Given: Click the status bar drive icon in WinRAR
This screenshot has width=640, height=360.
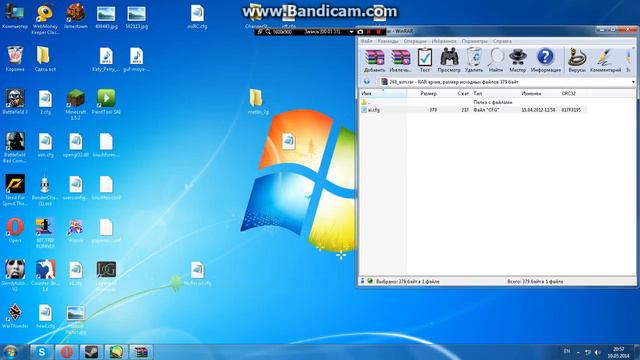Looking at the screenshot, I should click(x=362, y=281).
